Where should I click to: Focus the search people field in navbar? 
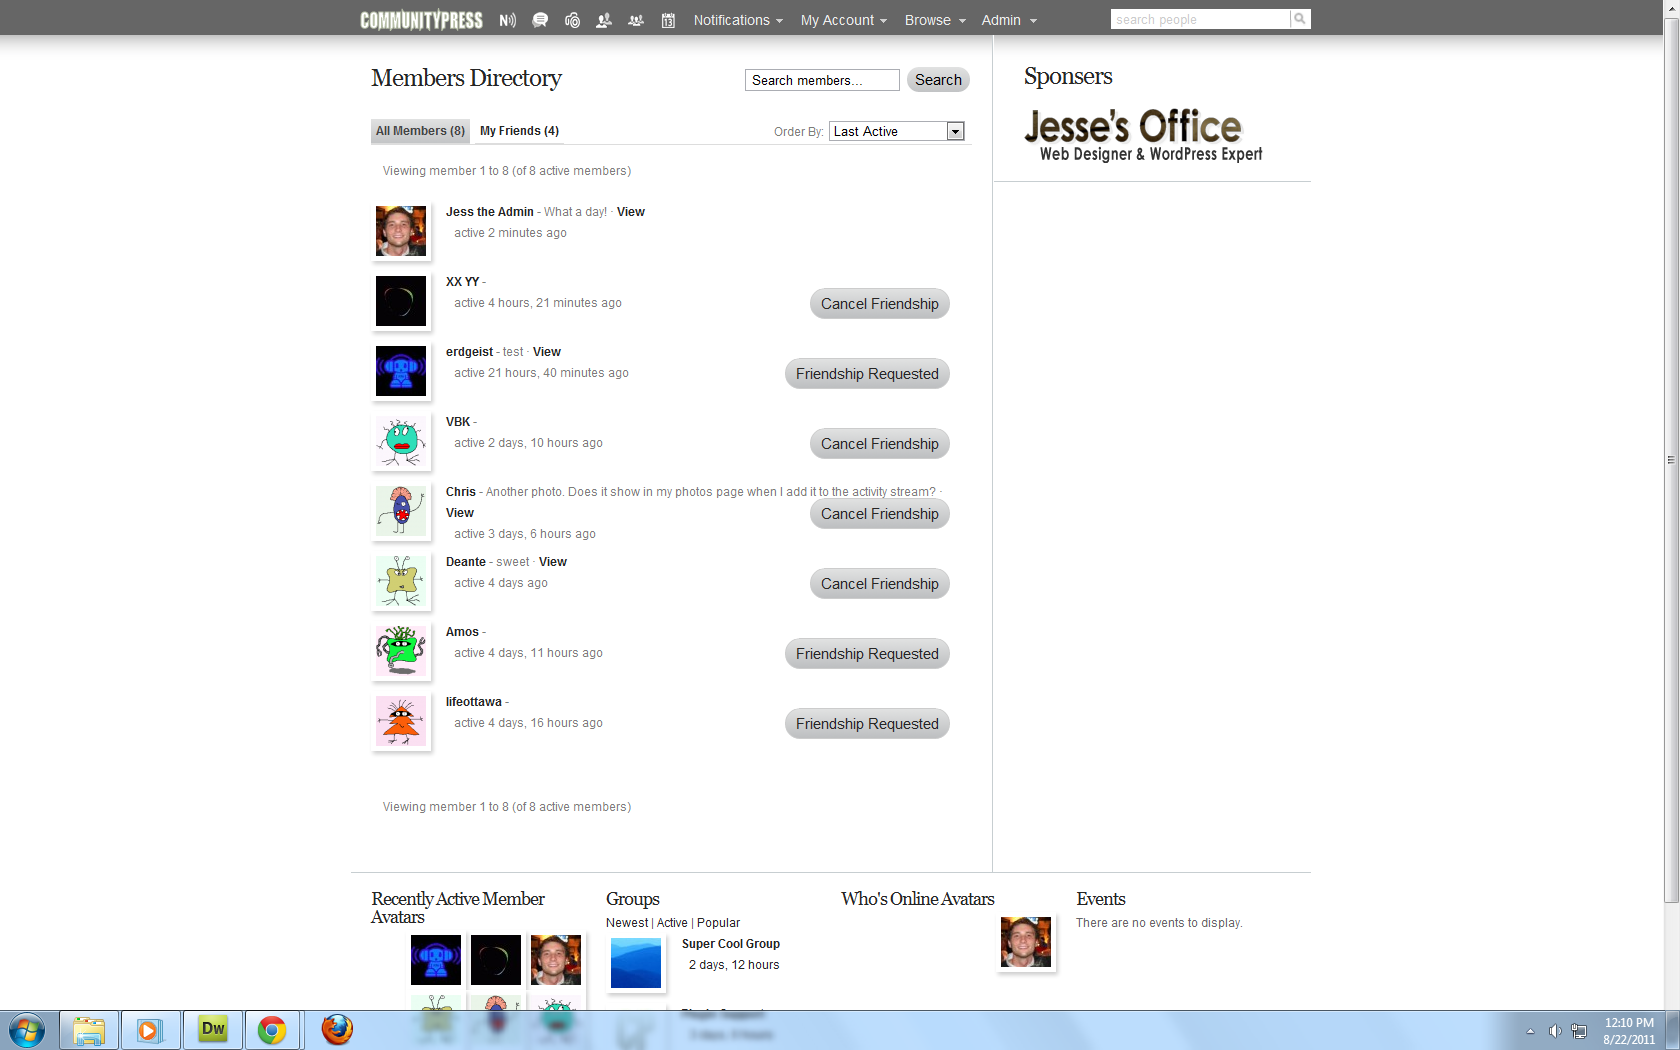click(1200, 19)
